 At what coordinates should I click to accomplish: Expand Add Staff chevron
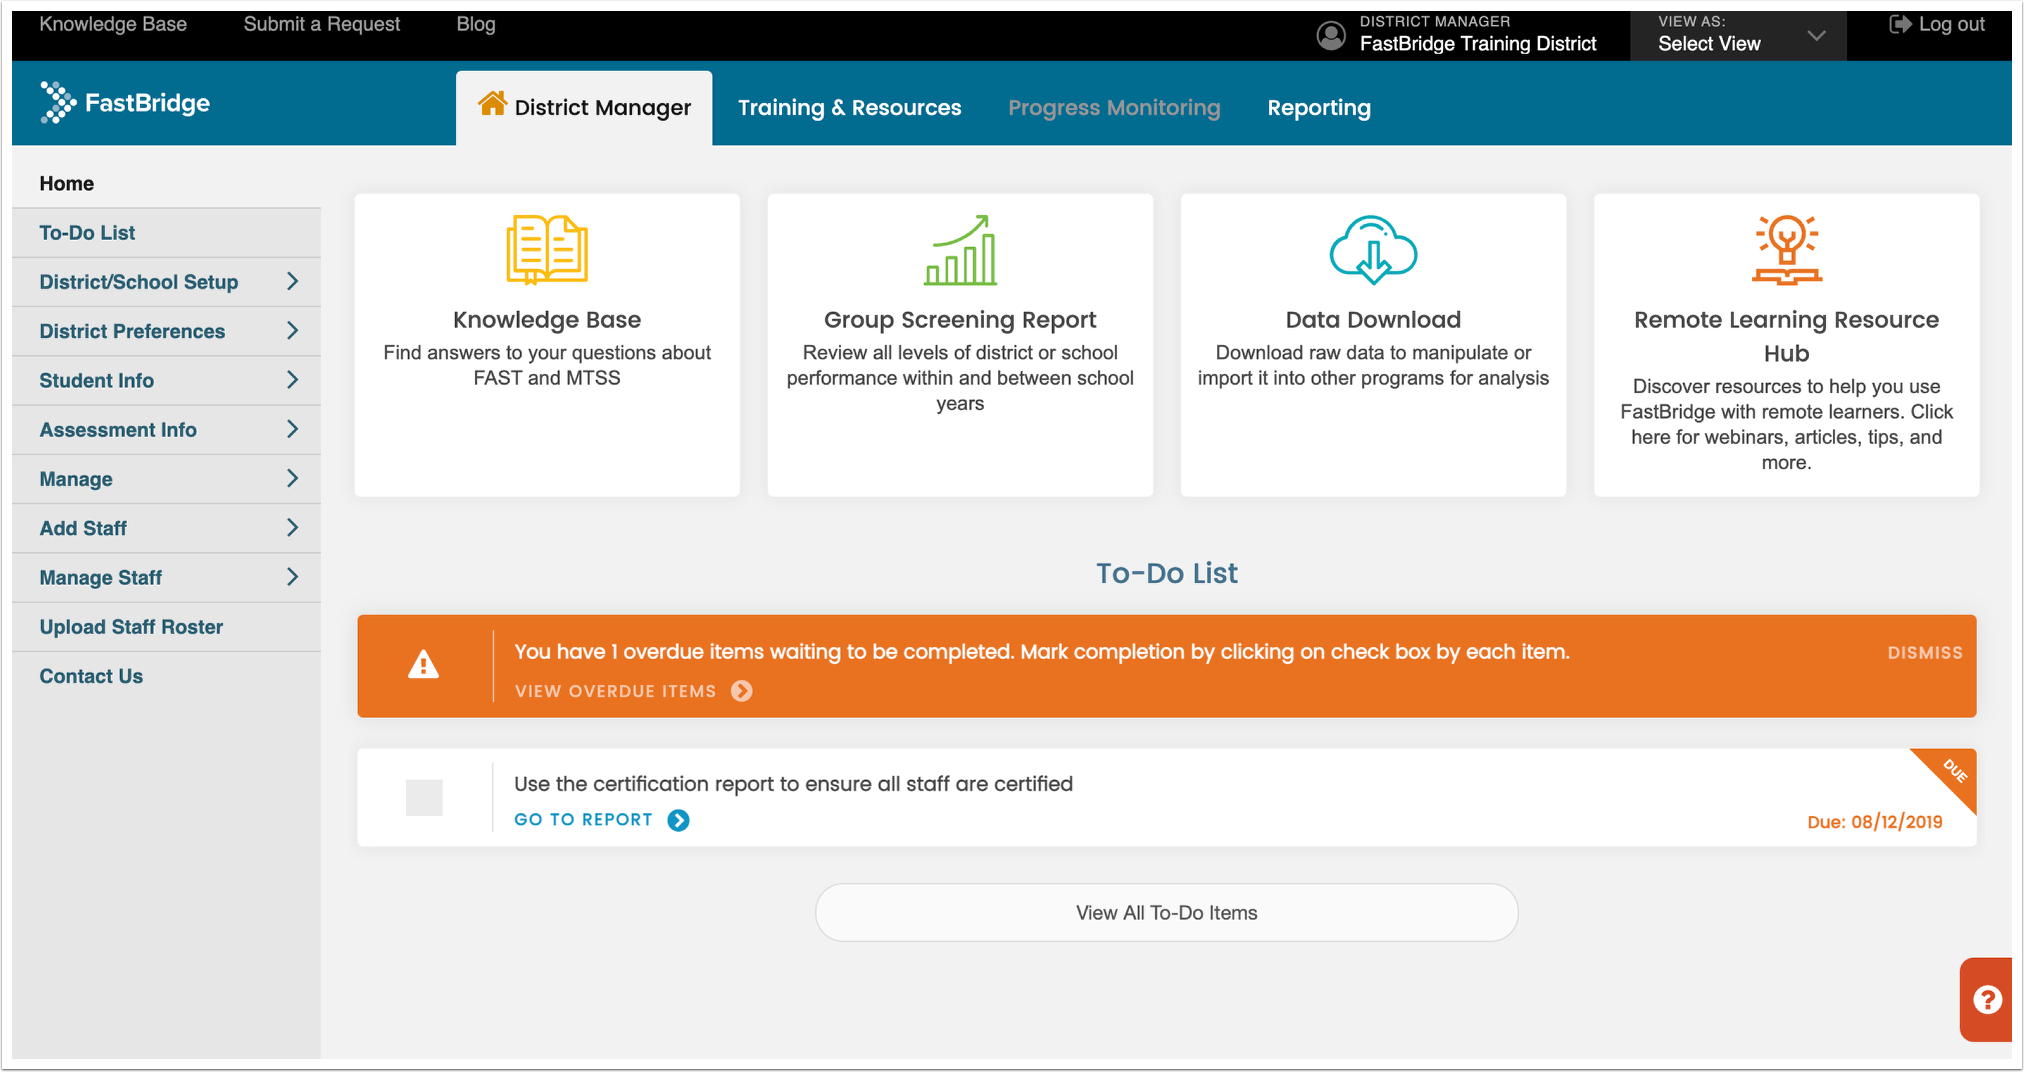pos(293,528)
